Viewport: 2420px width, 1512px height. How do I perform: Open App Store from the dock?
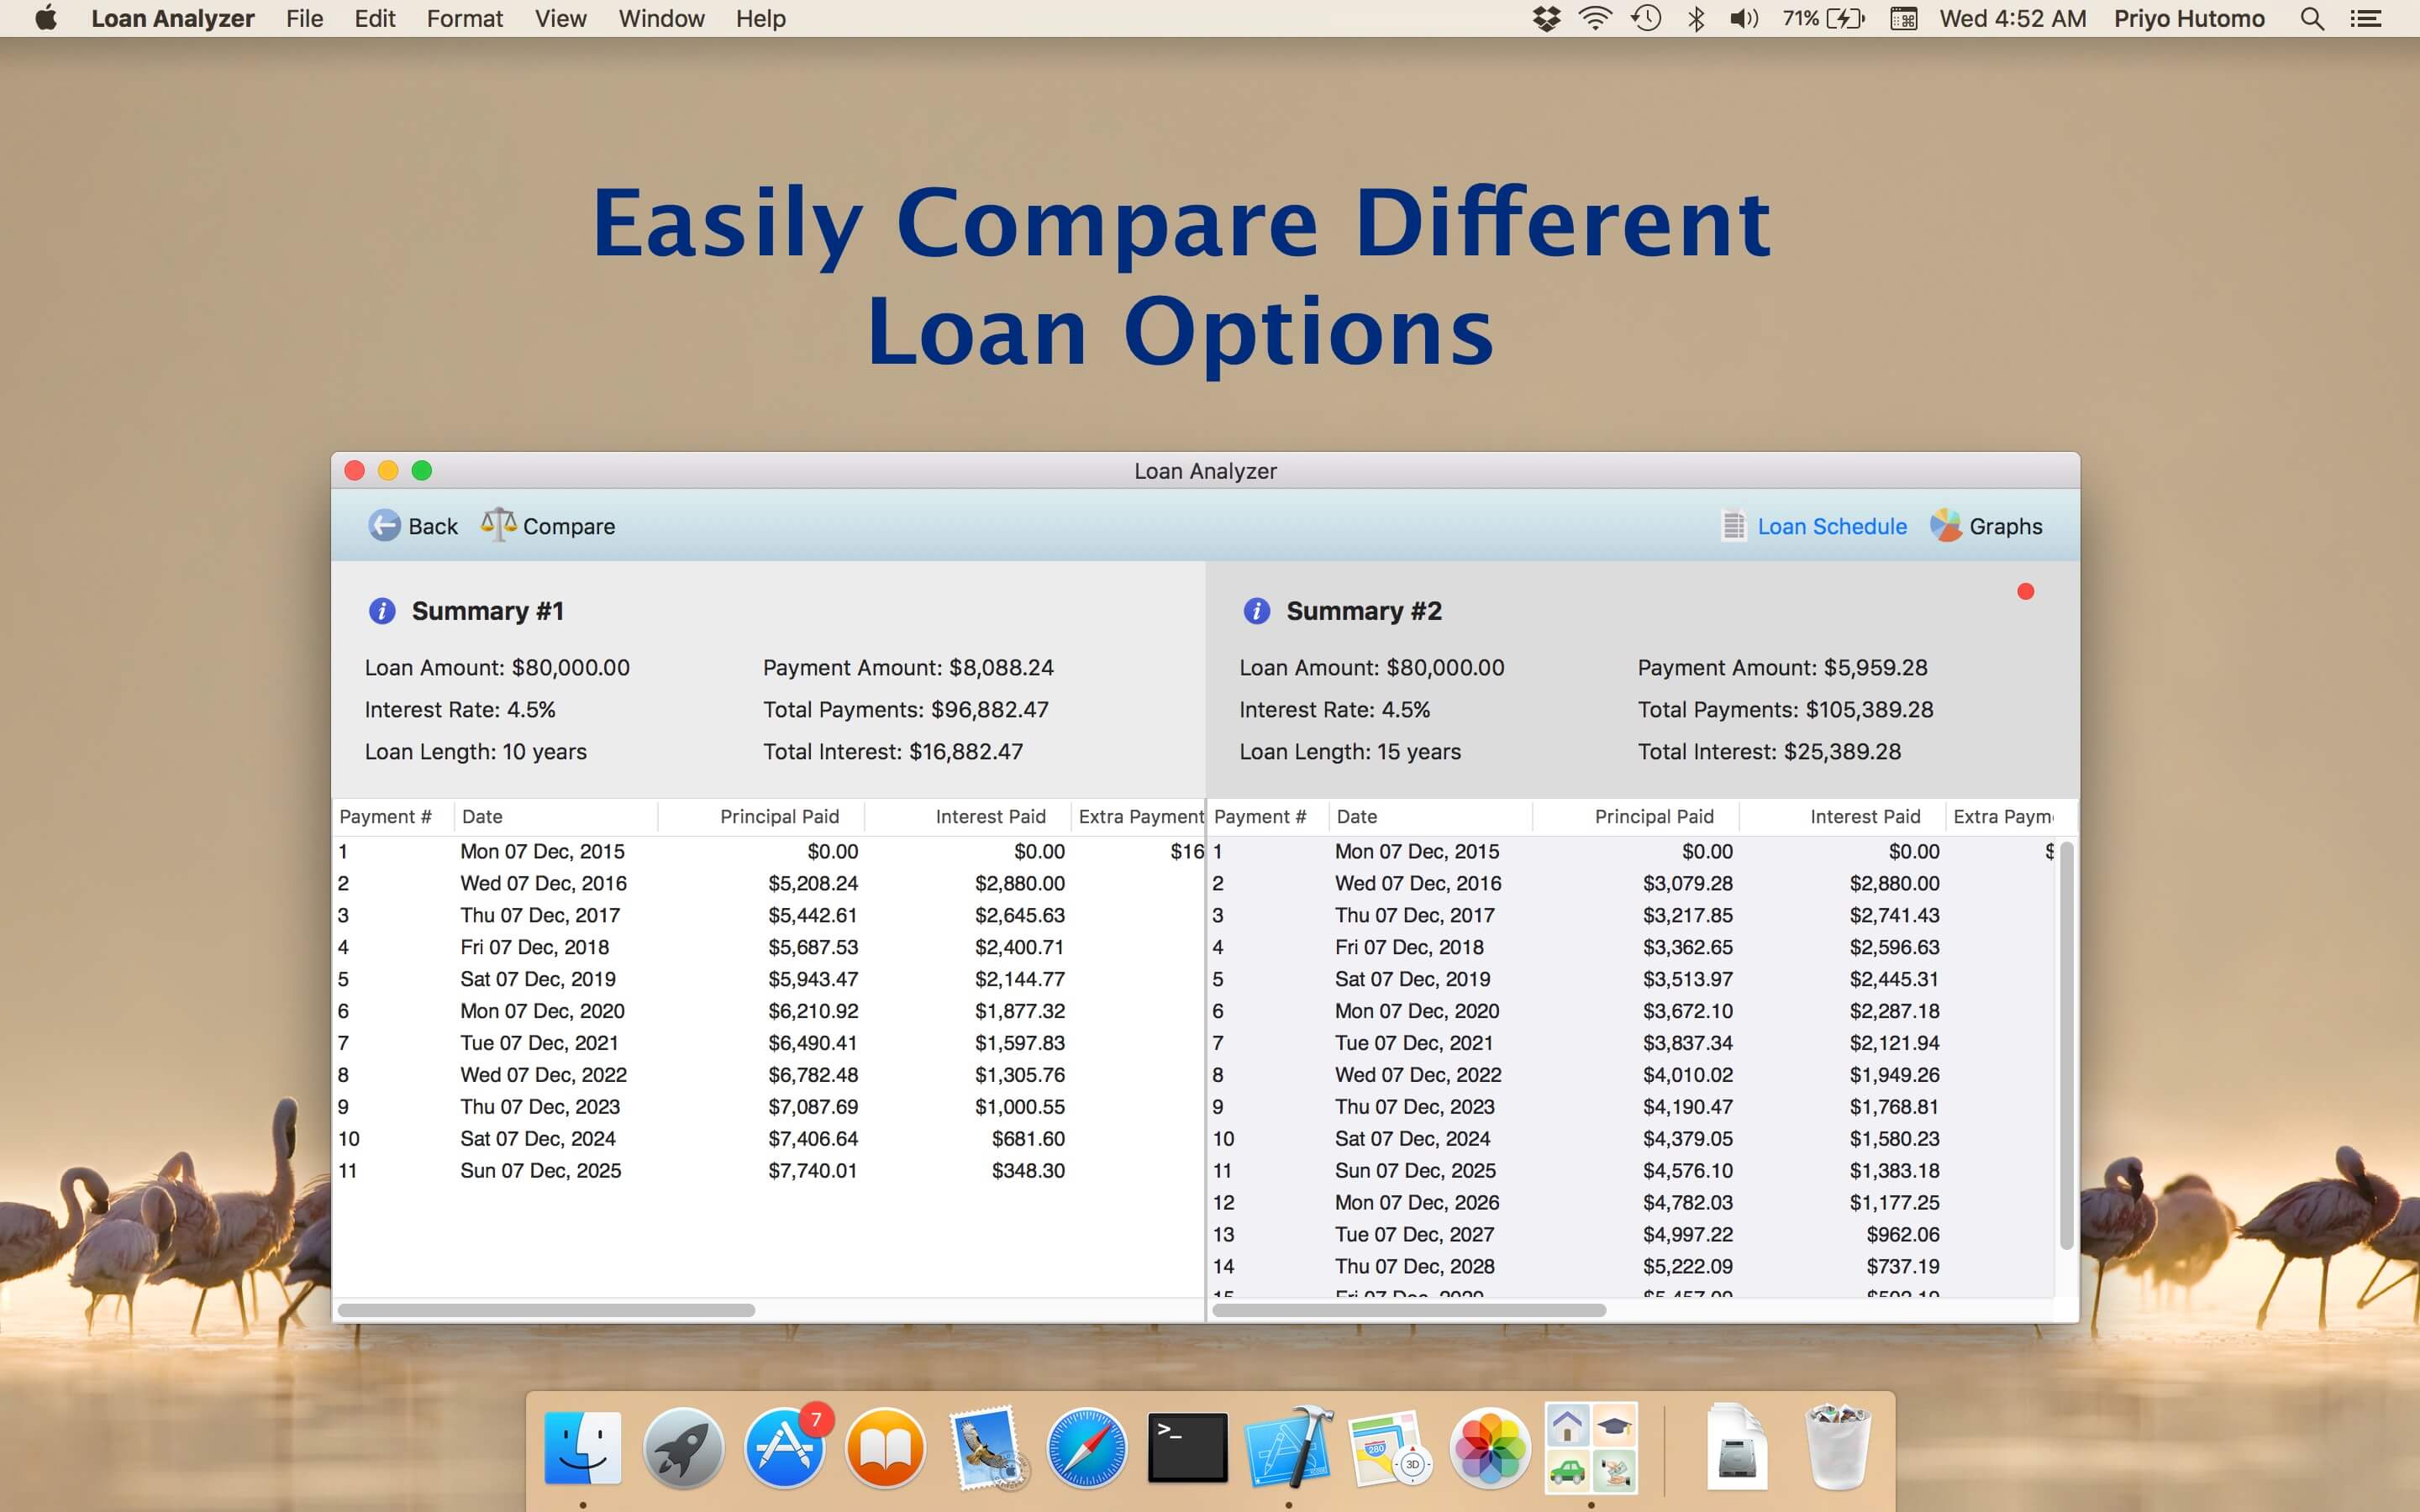pyautogui.click(x=784, y=1448)
